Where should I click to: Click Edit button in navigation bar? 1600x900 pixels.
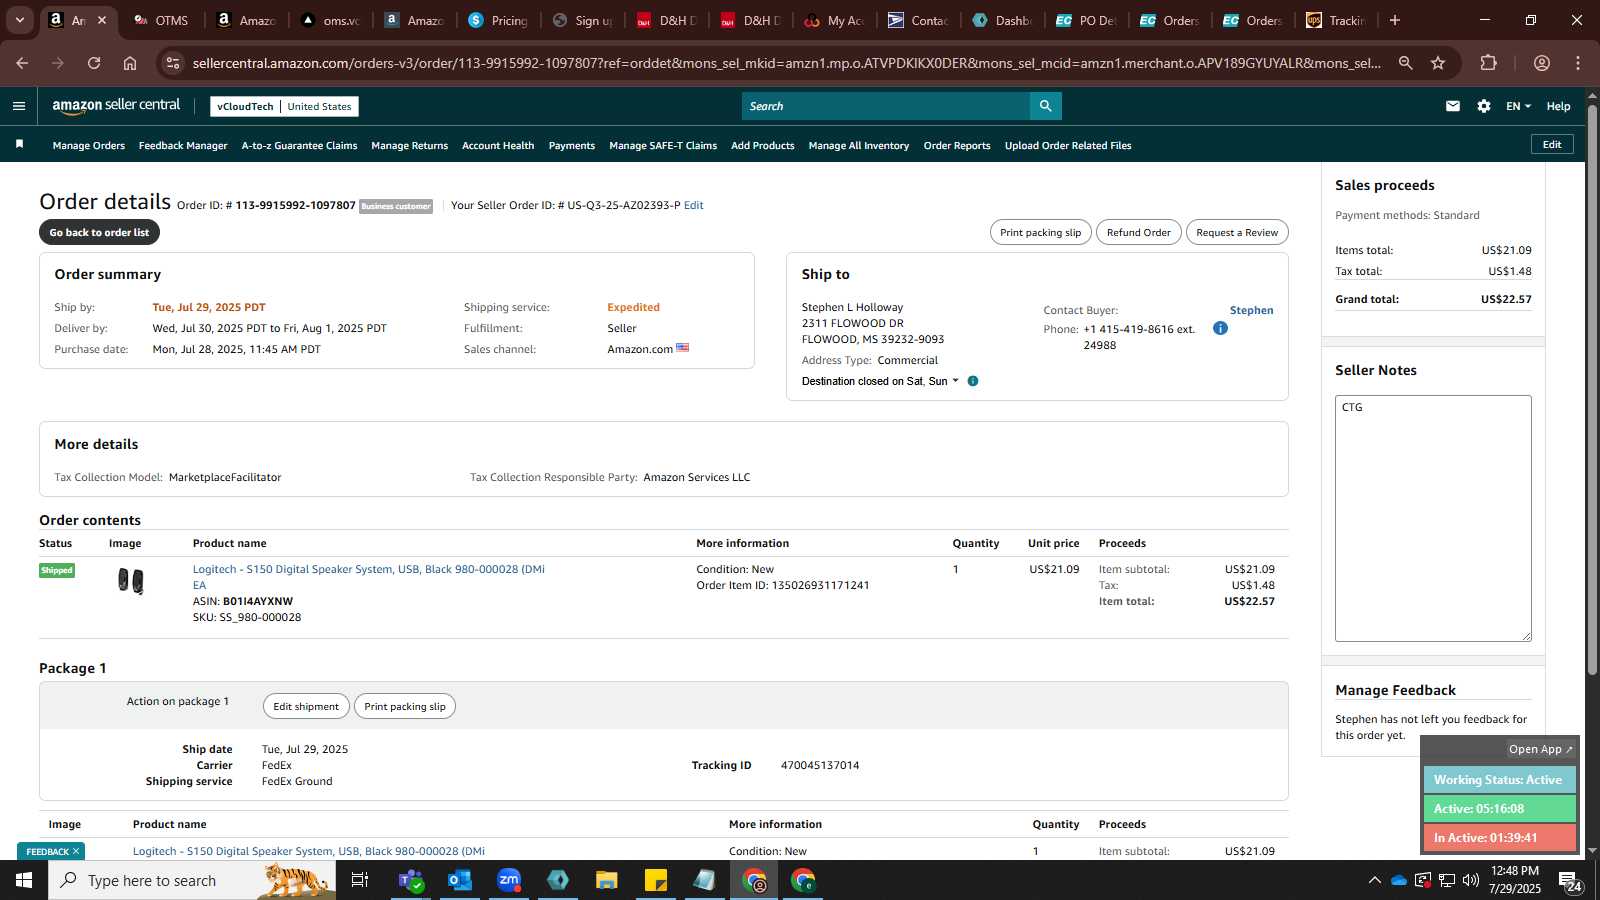click(1552, 144)
